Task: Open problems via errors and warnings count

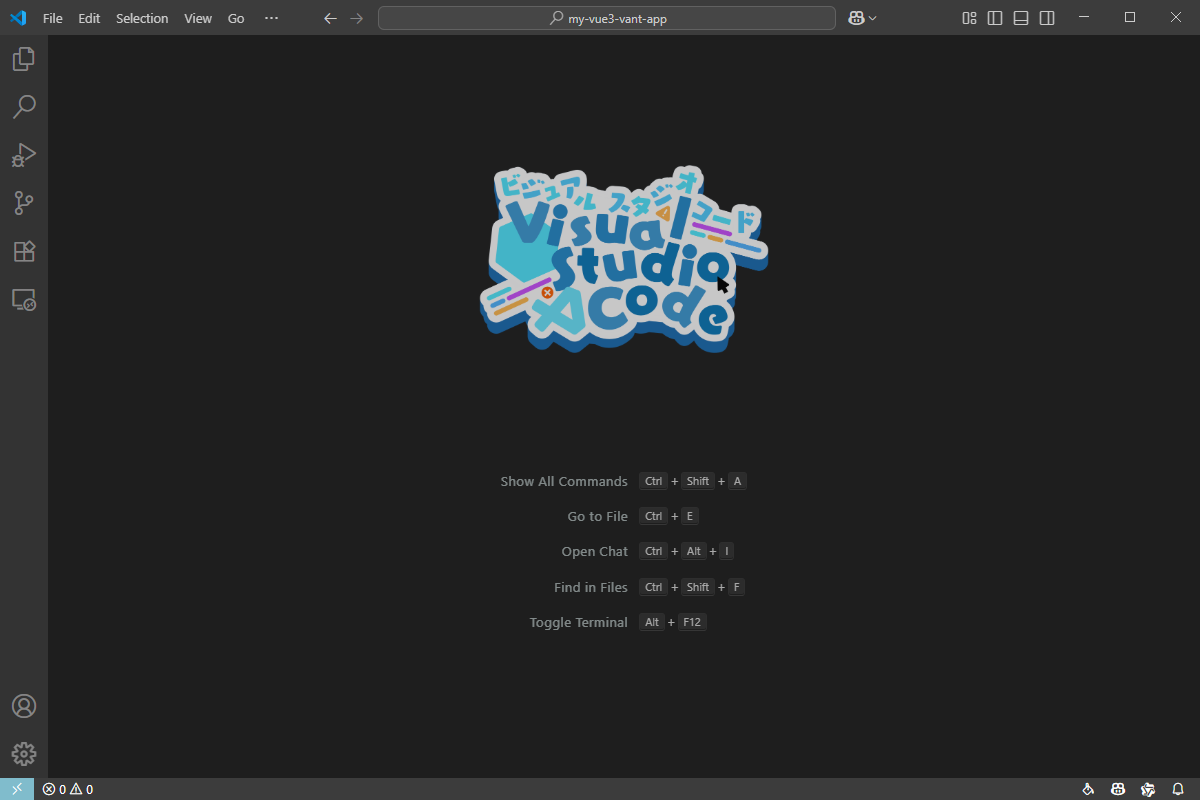Action: click(x=68, y=789)
